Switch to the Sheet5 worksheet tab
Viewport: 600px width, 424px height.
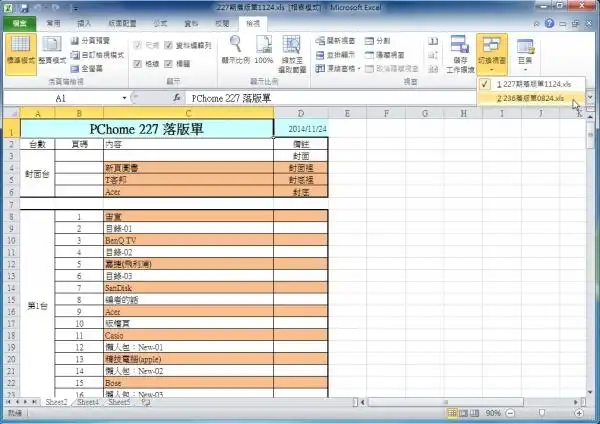pyautogui.click(x=119, y=402)
